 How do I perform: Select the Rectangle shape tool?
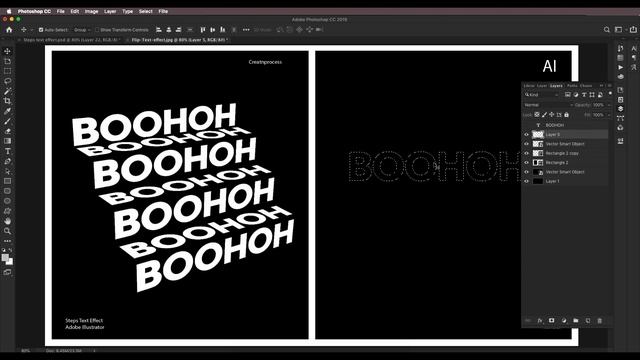click(7, 181)
